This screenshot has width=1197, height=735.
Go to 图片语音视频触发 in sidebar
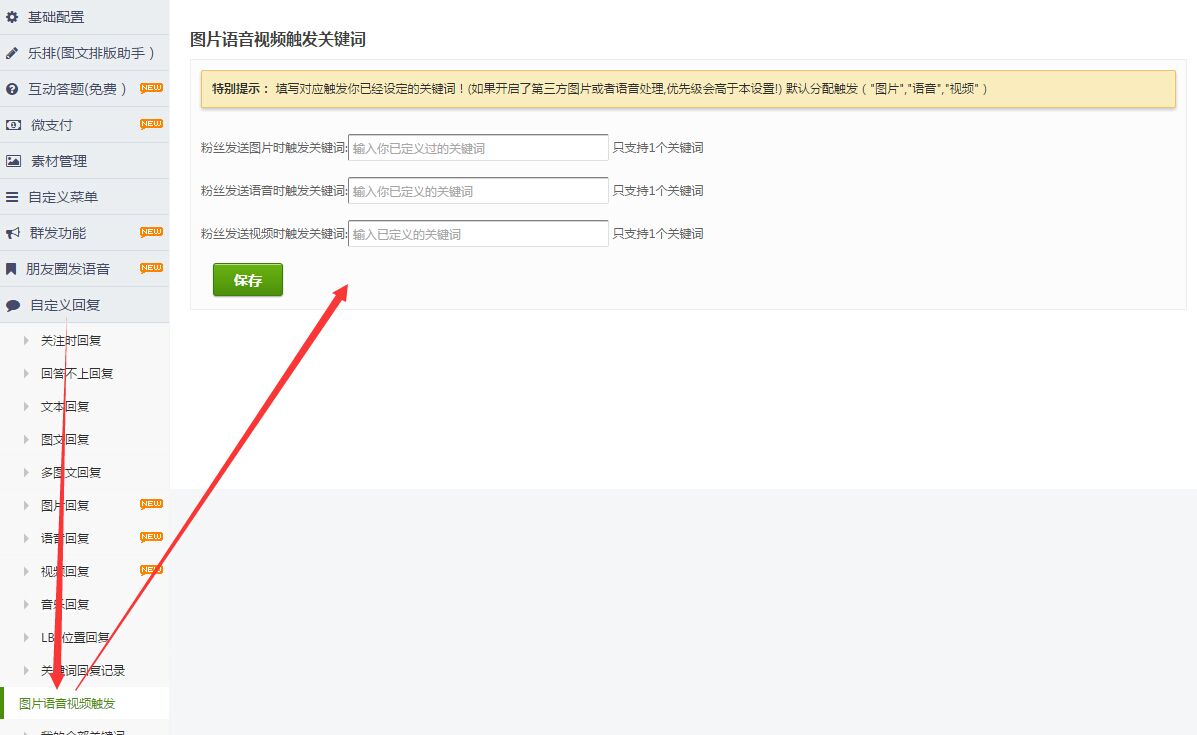(x=67, y=704)
